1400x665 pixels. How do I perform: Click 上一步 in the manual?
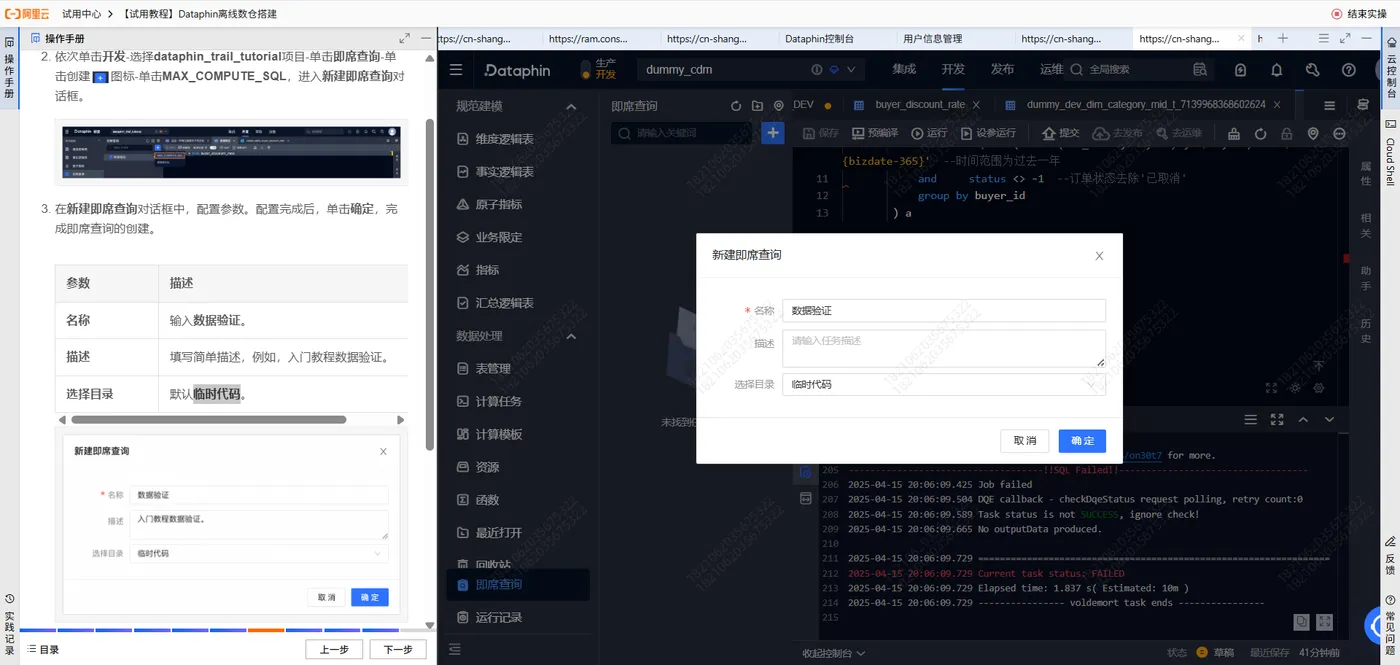pyautogui.click(x=334, y=649)
